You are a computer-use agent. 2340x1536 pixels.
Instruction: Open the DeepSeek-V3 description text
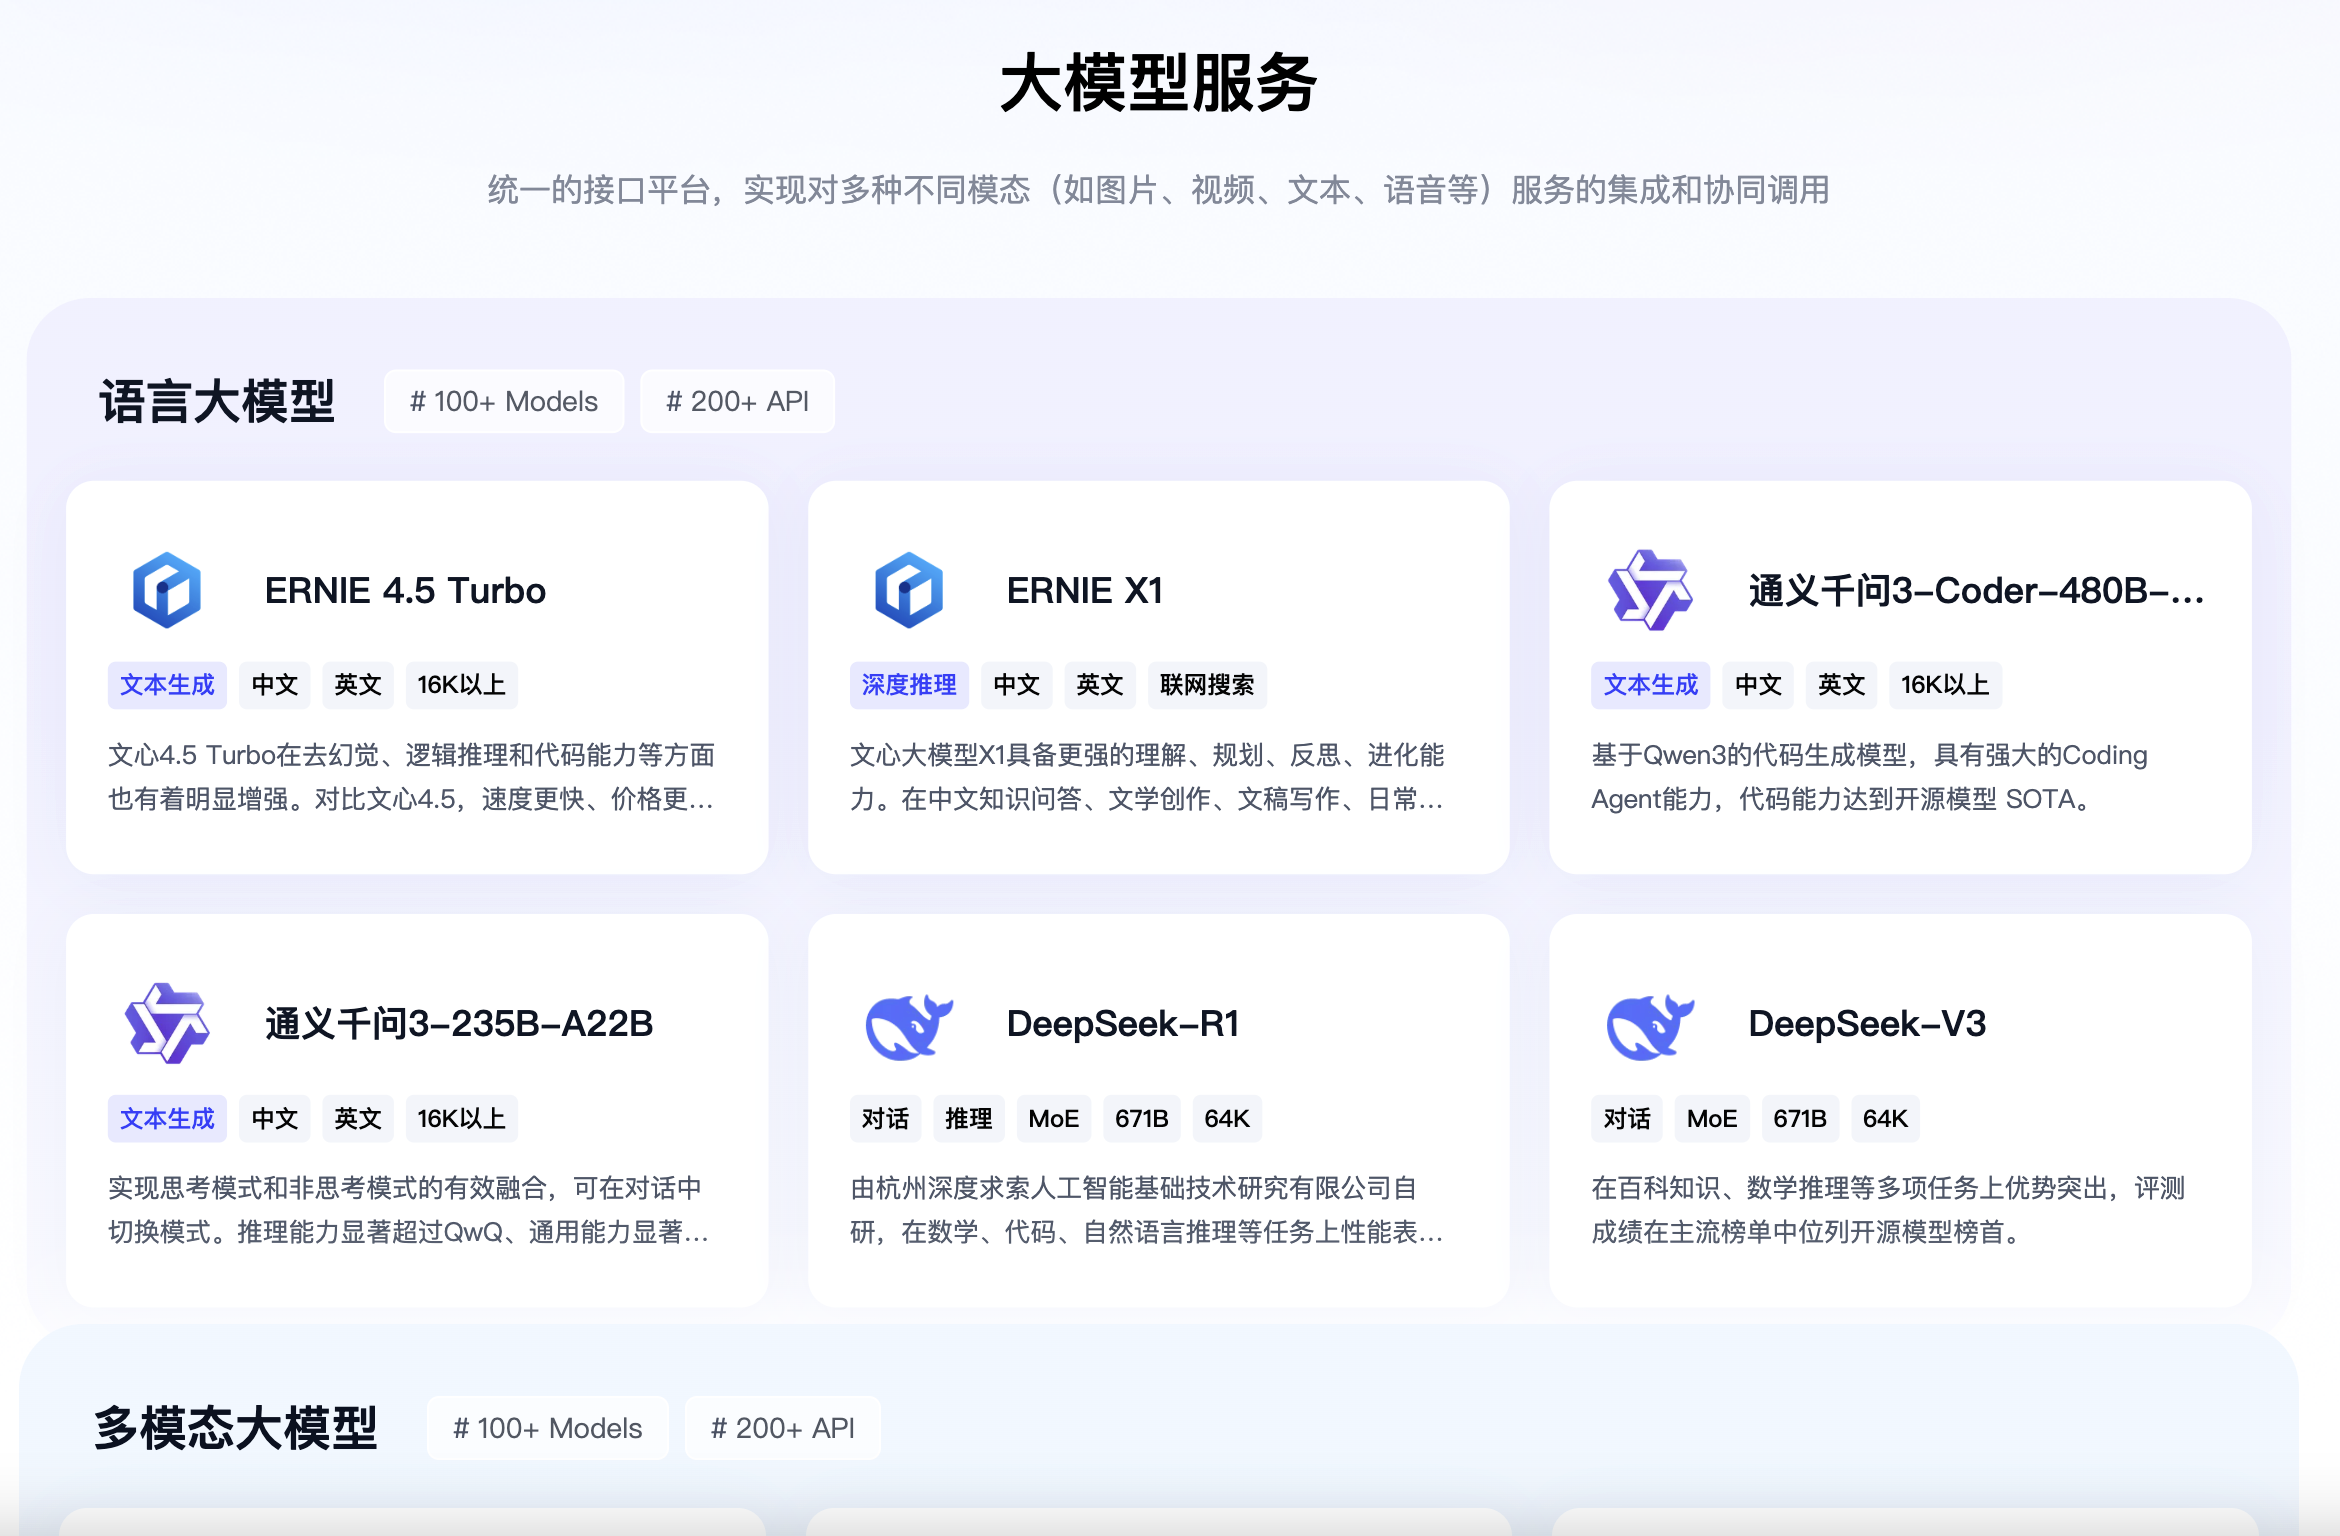[x=1888, y=1210]
